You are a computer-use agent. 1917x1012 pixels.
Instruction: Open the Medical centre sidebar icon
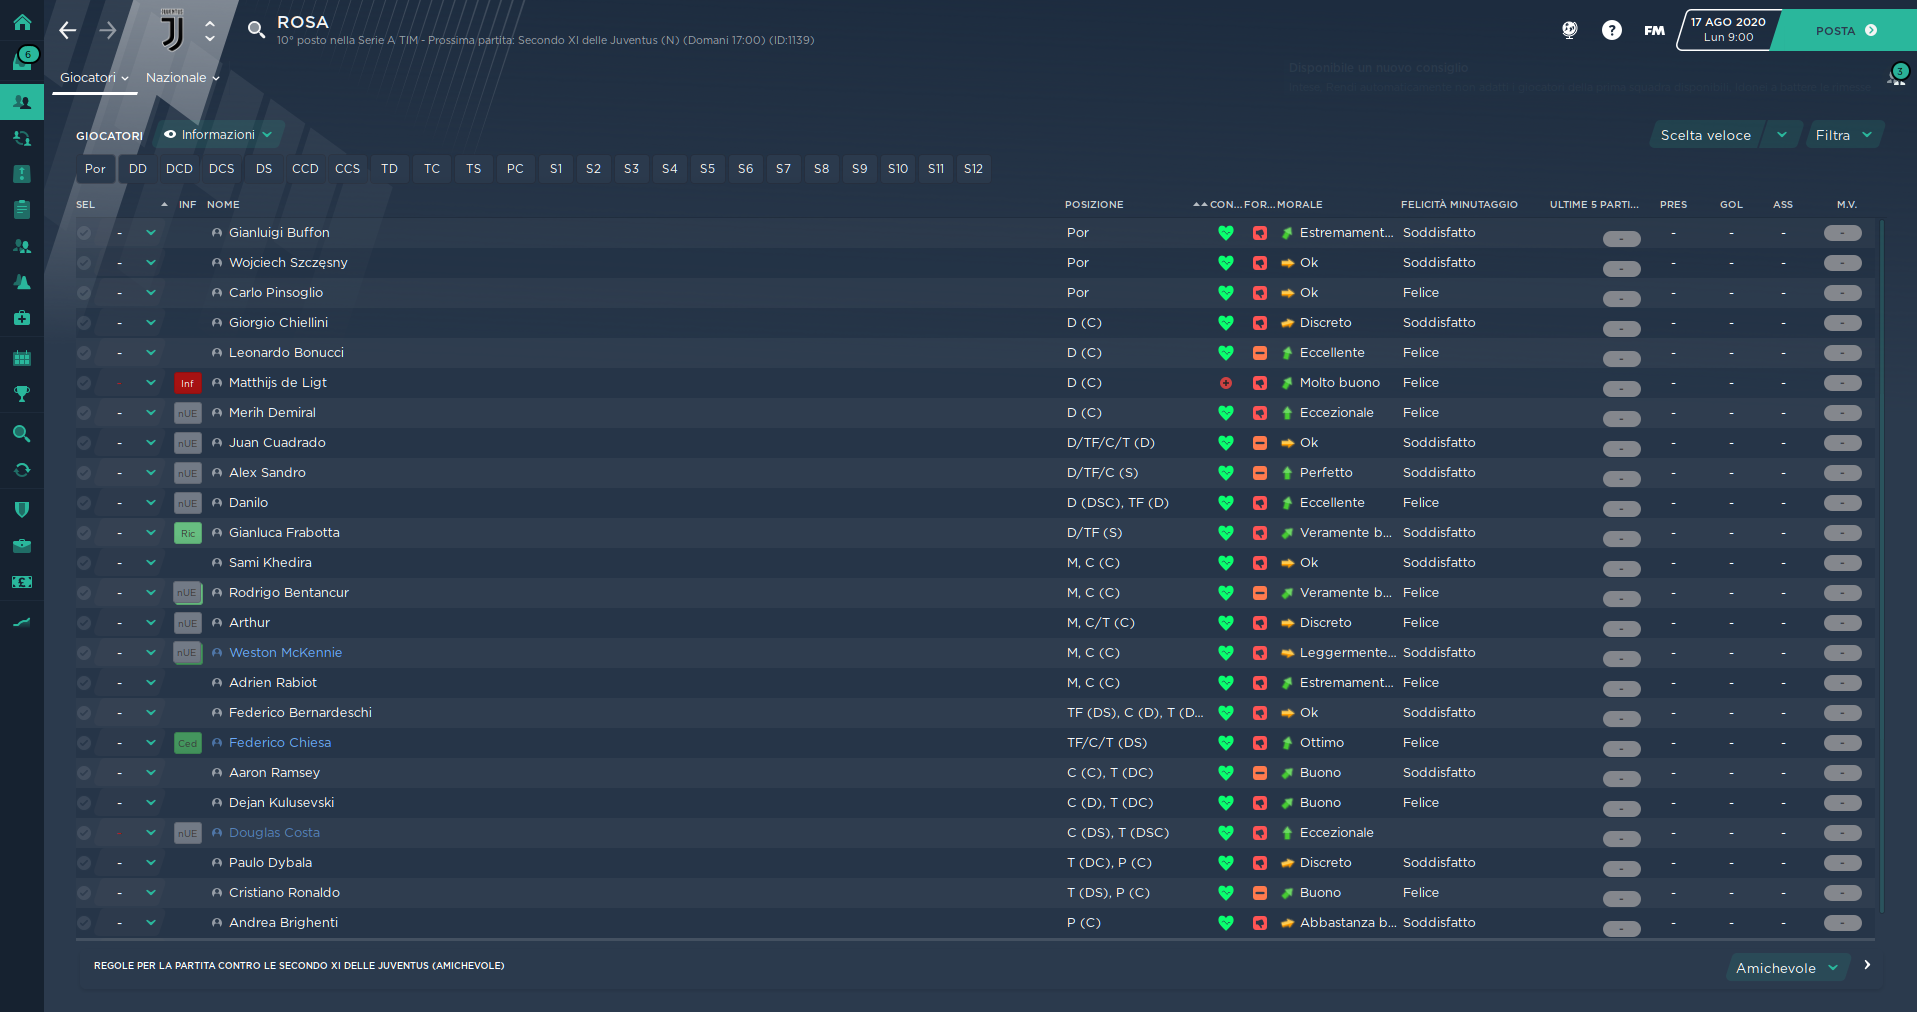click(22, 318)
